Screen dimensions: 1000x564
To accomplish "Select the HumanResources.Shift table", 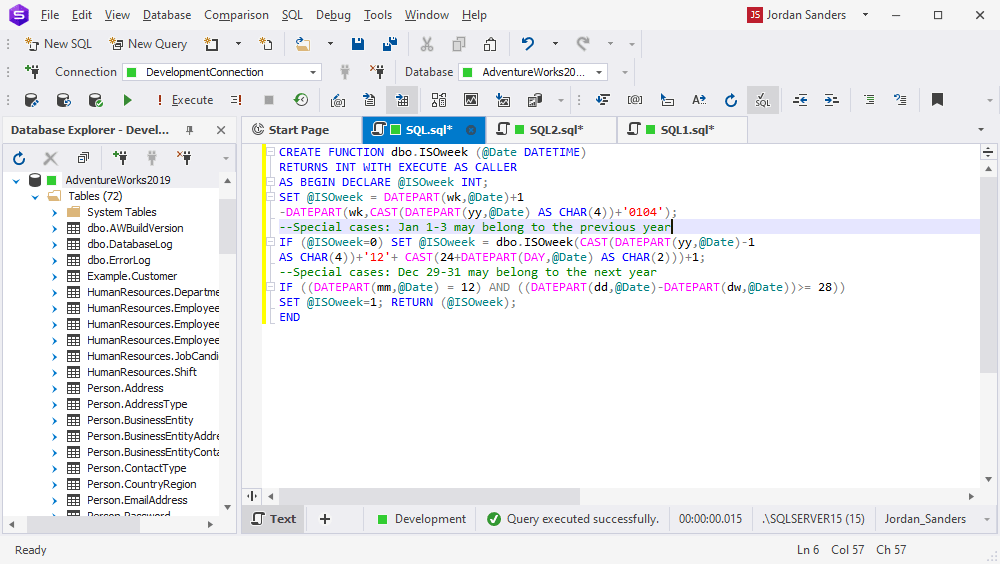I will (142, 372).
